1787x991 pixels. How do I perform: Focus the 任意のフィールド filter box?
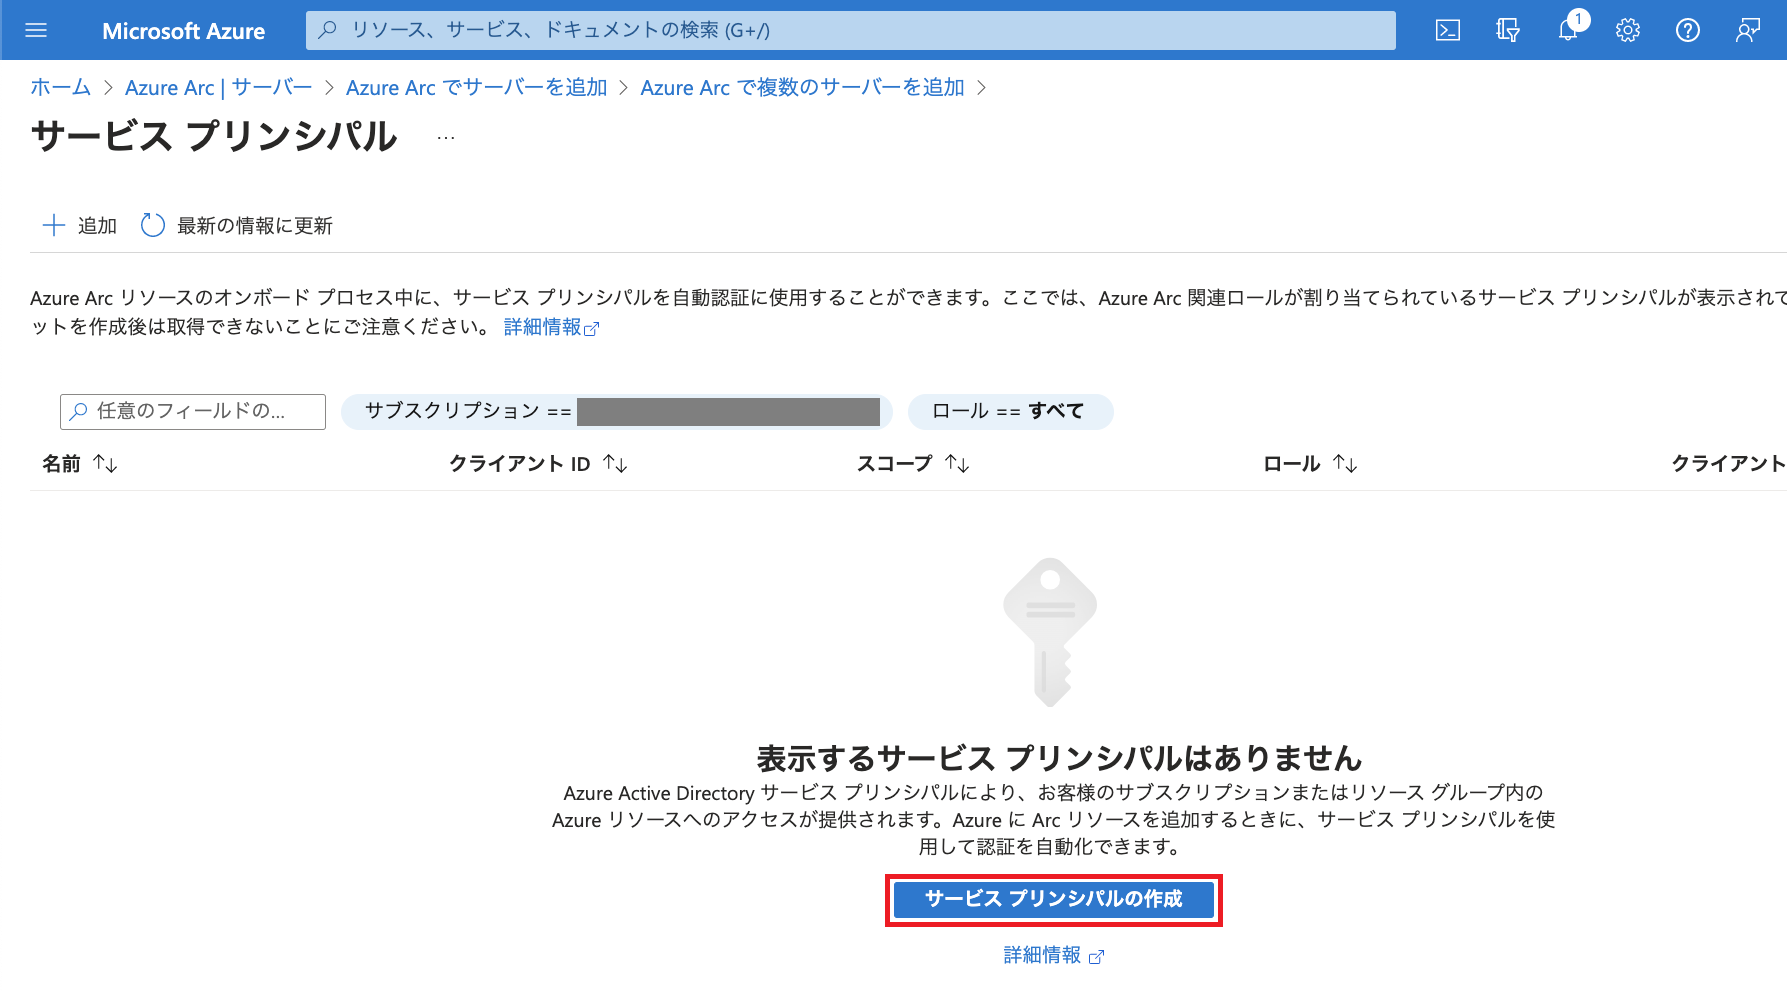click(x=193, y=411)
